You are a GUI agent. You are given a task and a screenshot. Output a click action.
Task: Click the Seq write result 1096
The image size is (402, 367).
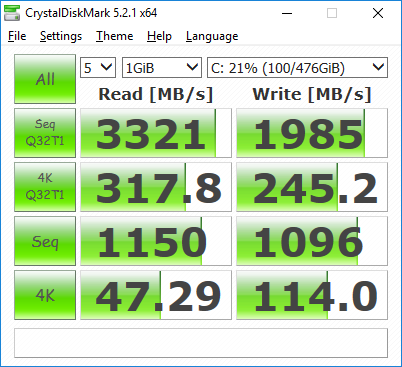[312, 241]
